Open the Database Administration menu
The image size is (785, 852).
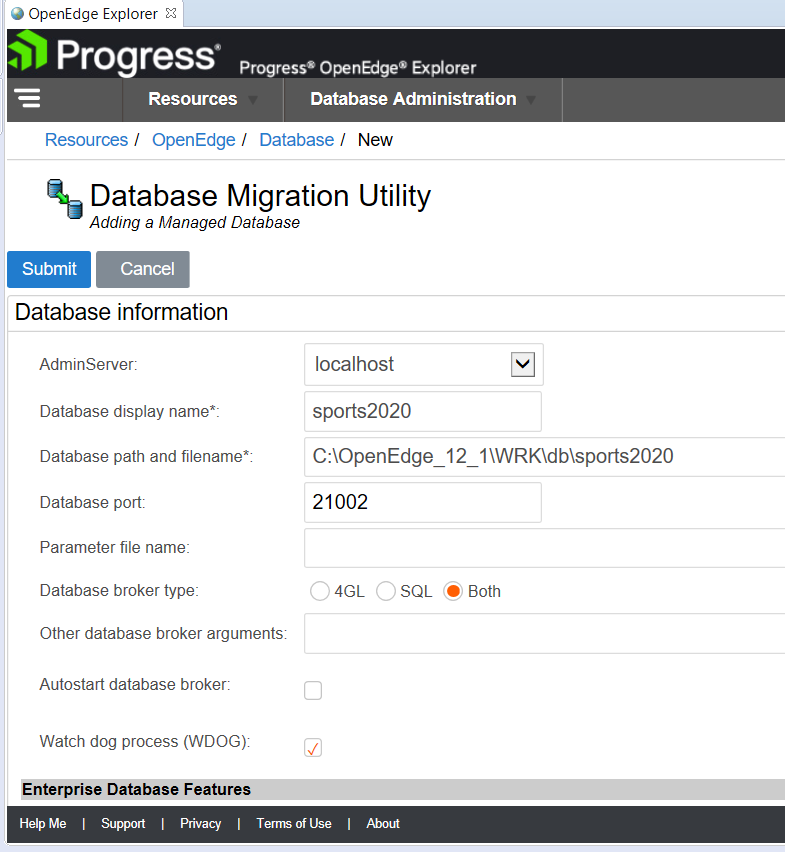pos(423,99)
